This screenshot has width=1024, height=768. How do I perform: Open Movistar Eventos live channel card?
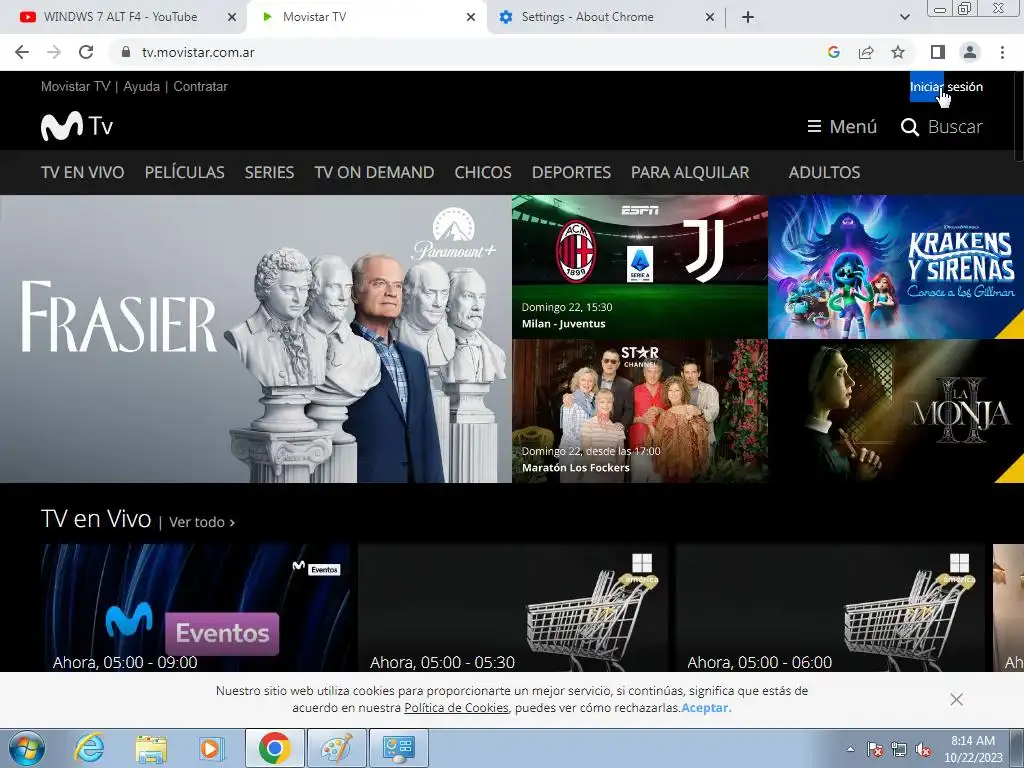click(195, 607)
